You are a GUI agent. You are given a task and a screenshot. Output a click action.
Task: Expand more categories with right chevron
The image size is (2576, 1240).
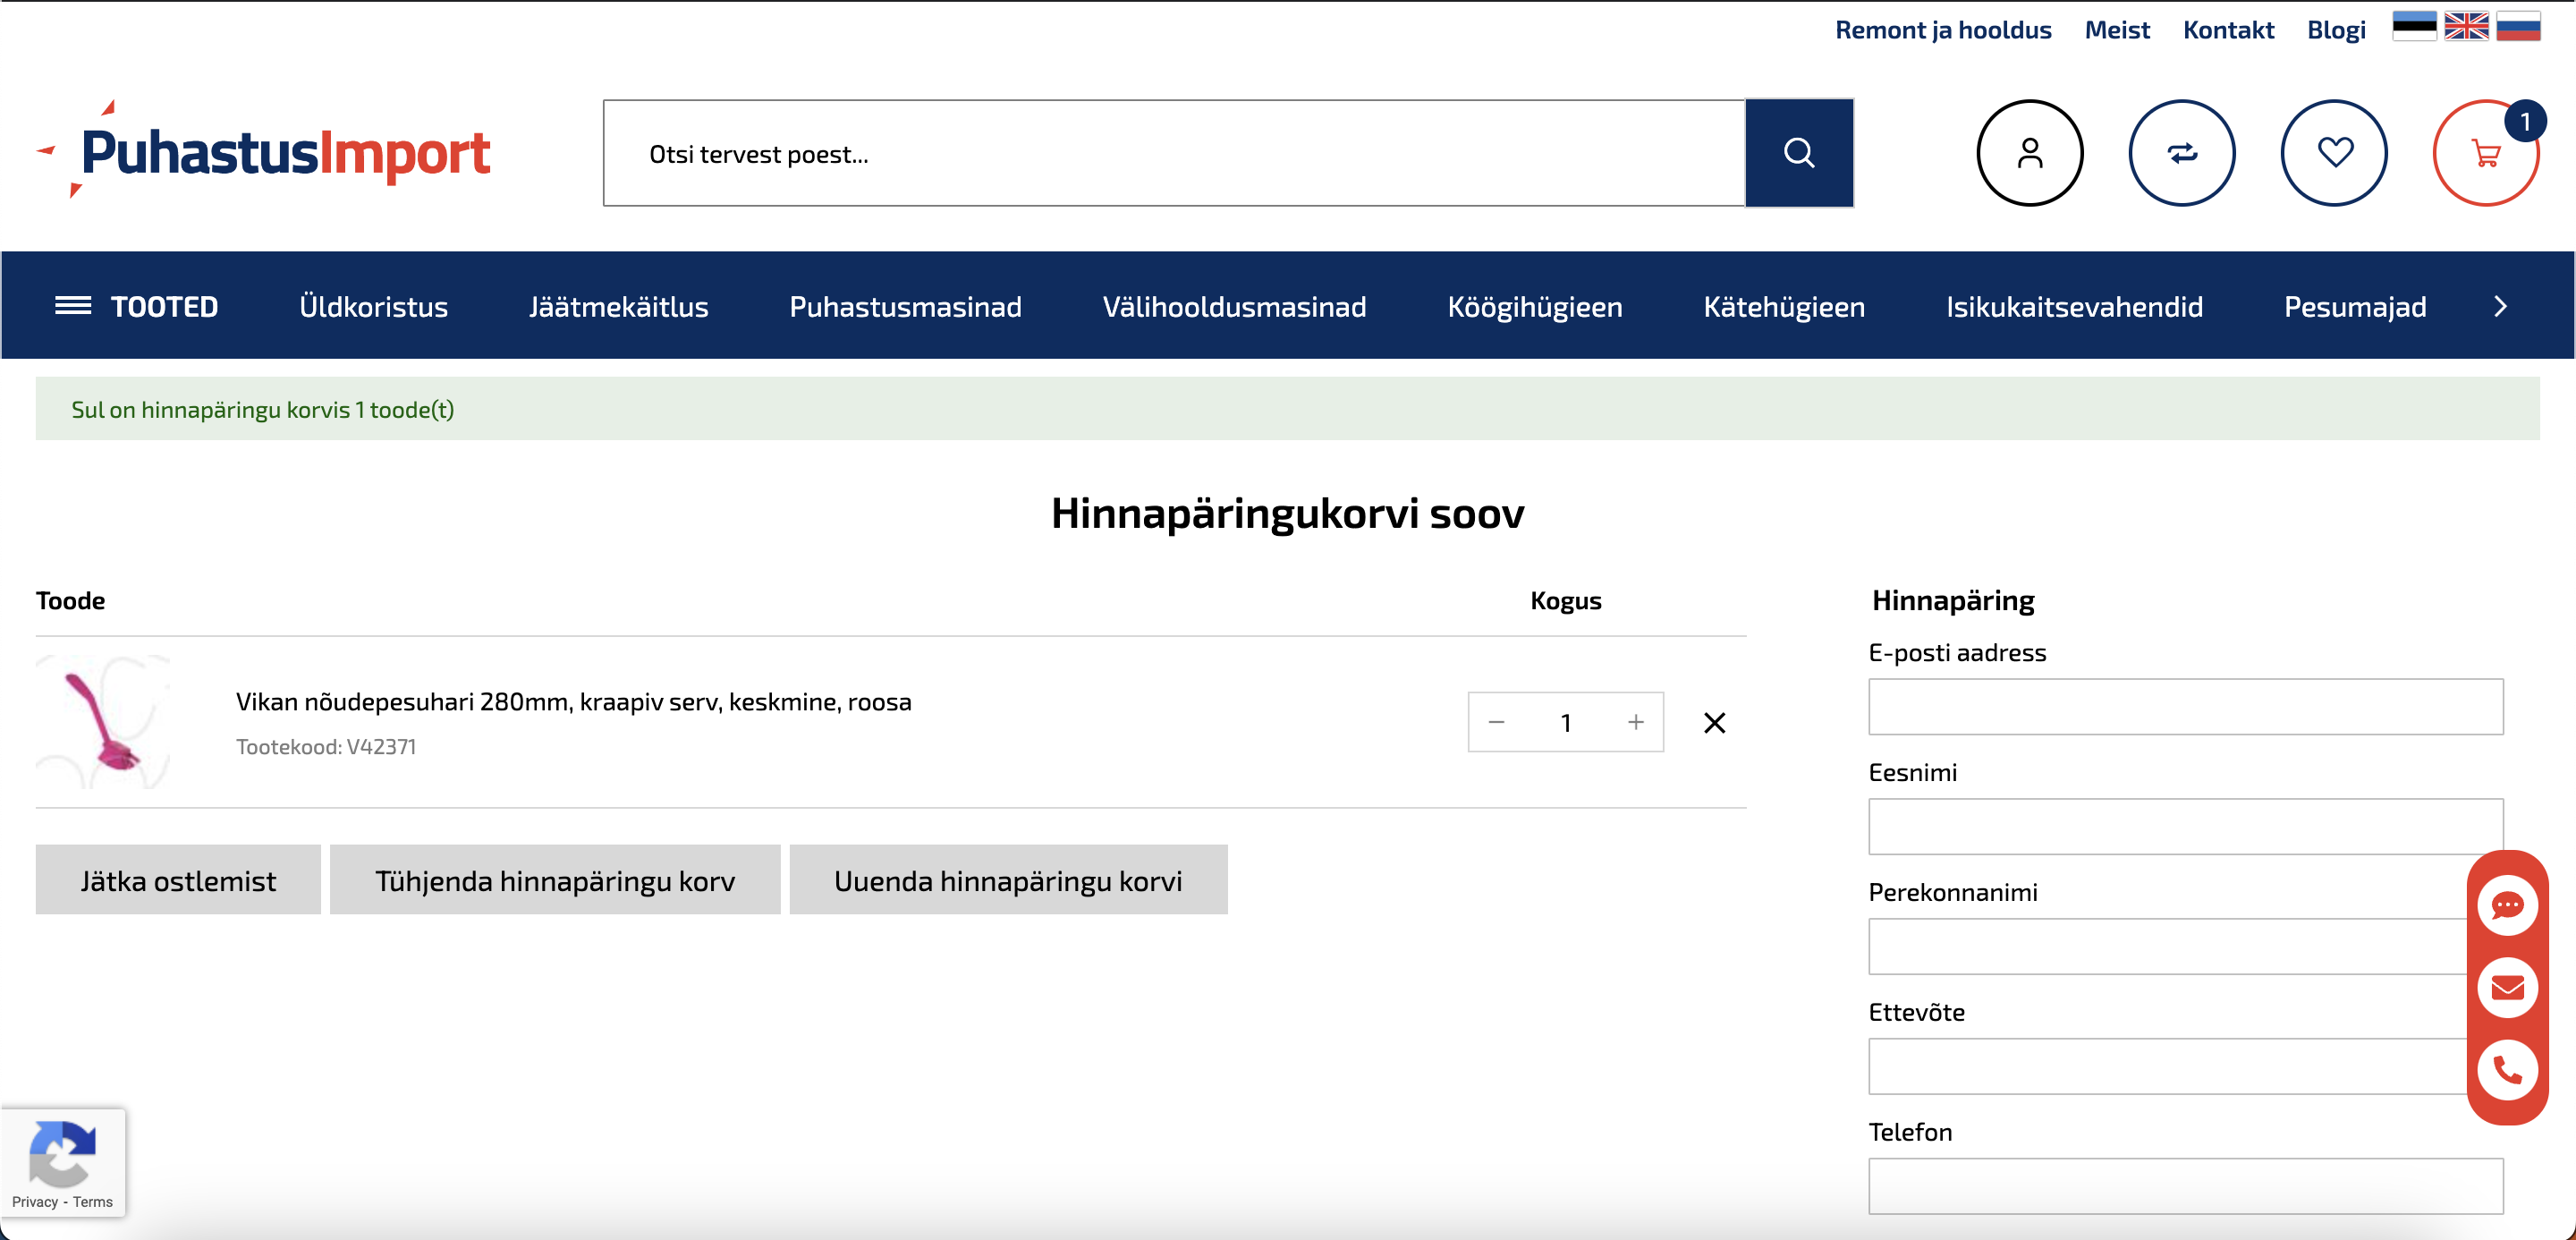pos(2500,306)
